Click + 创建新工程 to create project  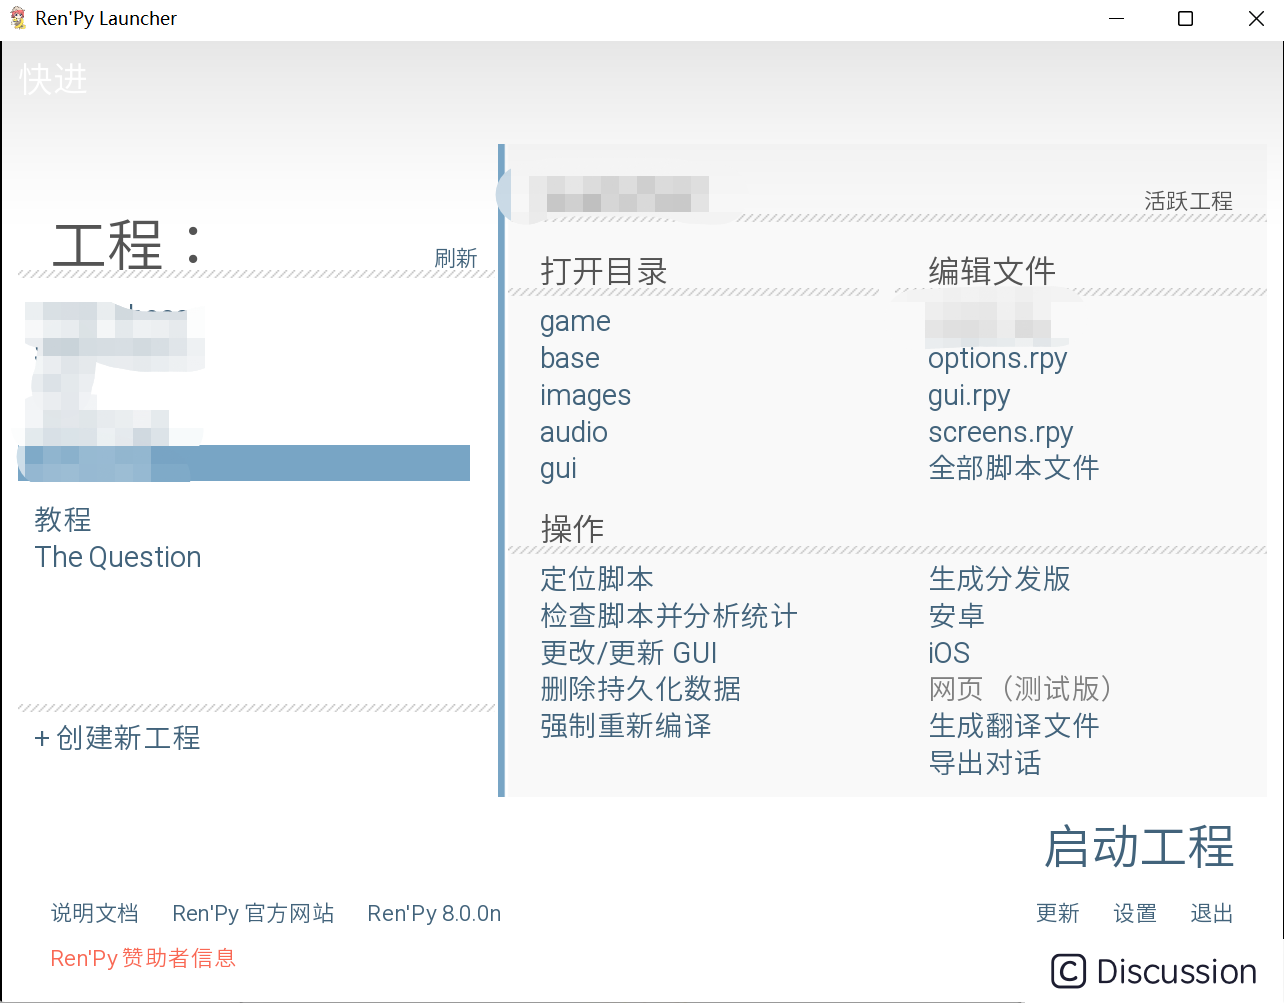(117, 738)
